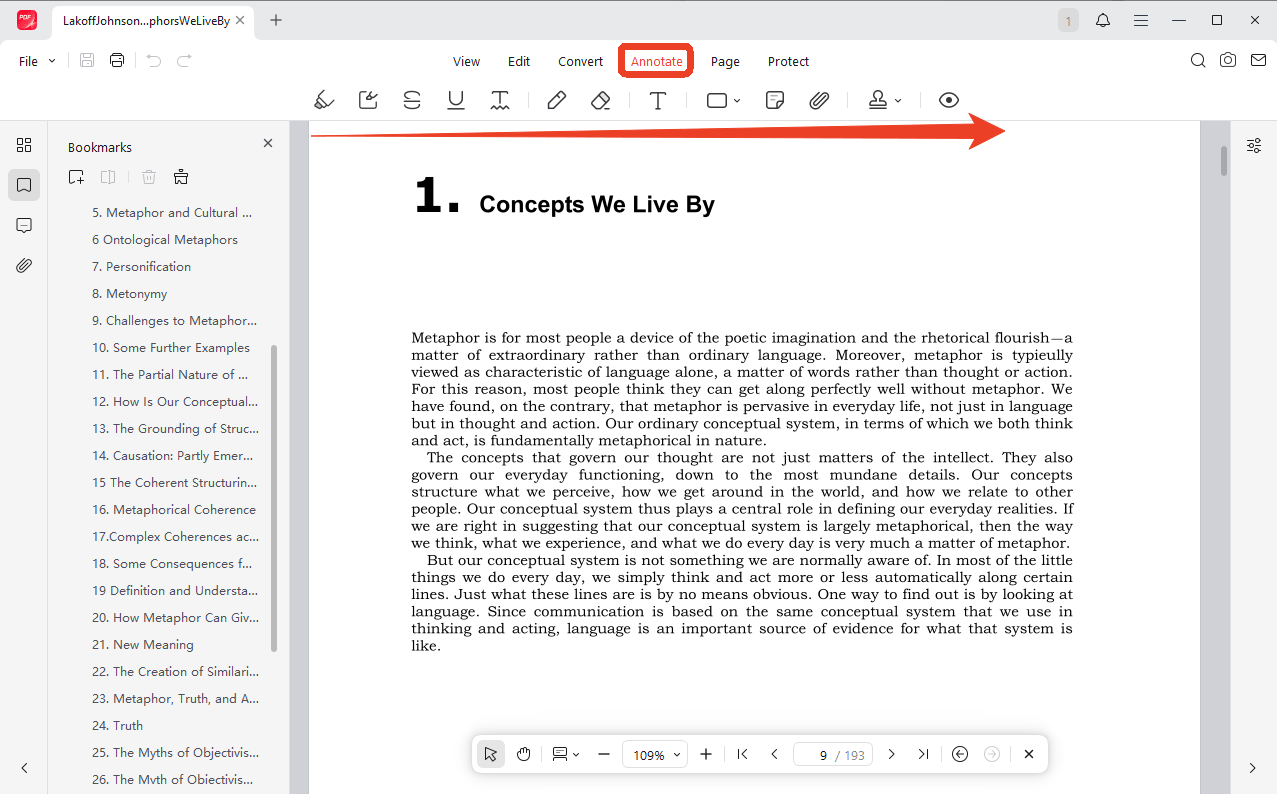
Task: Add a new tab with plus
Action: click(x=276, y=20)
